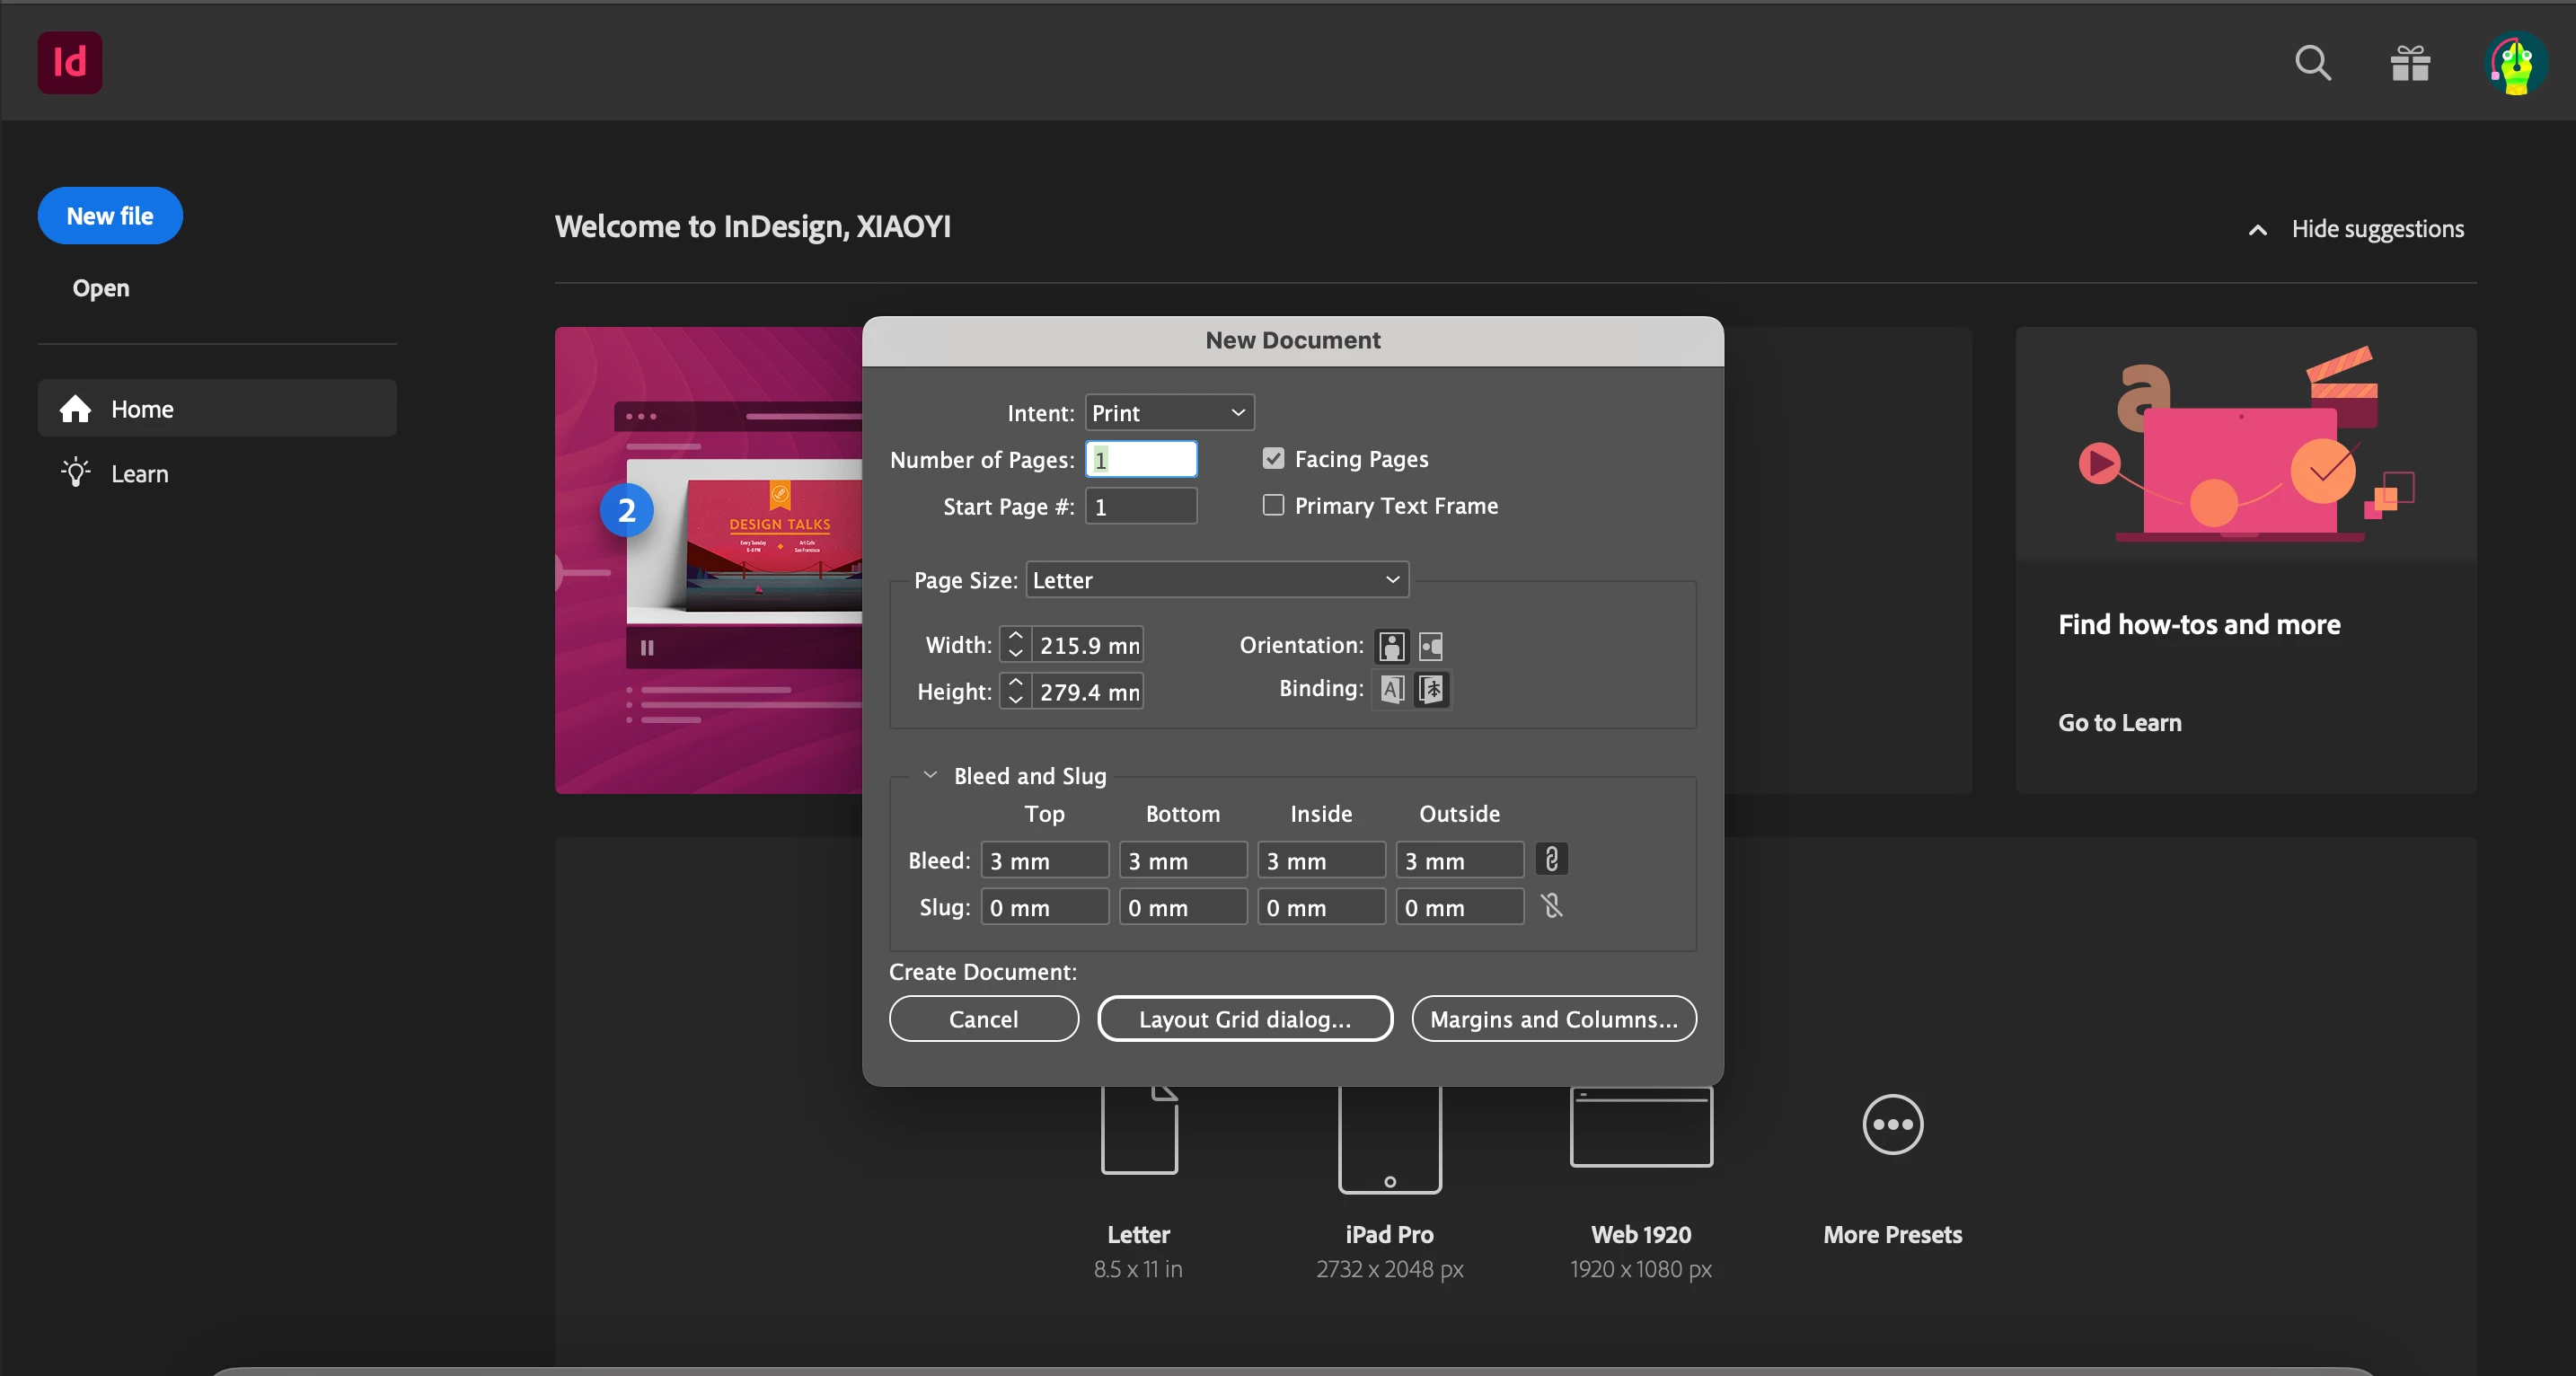Open the Intent dropdown
The height and width of the screenshot is (1376, 2576).
1169,413
